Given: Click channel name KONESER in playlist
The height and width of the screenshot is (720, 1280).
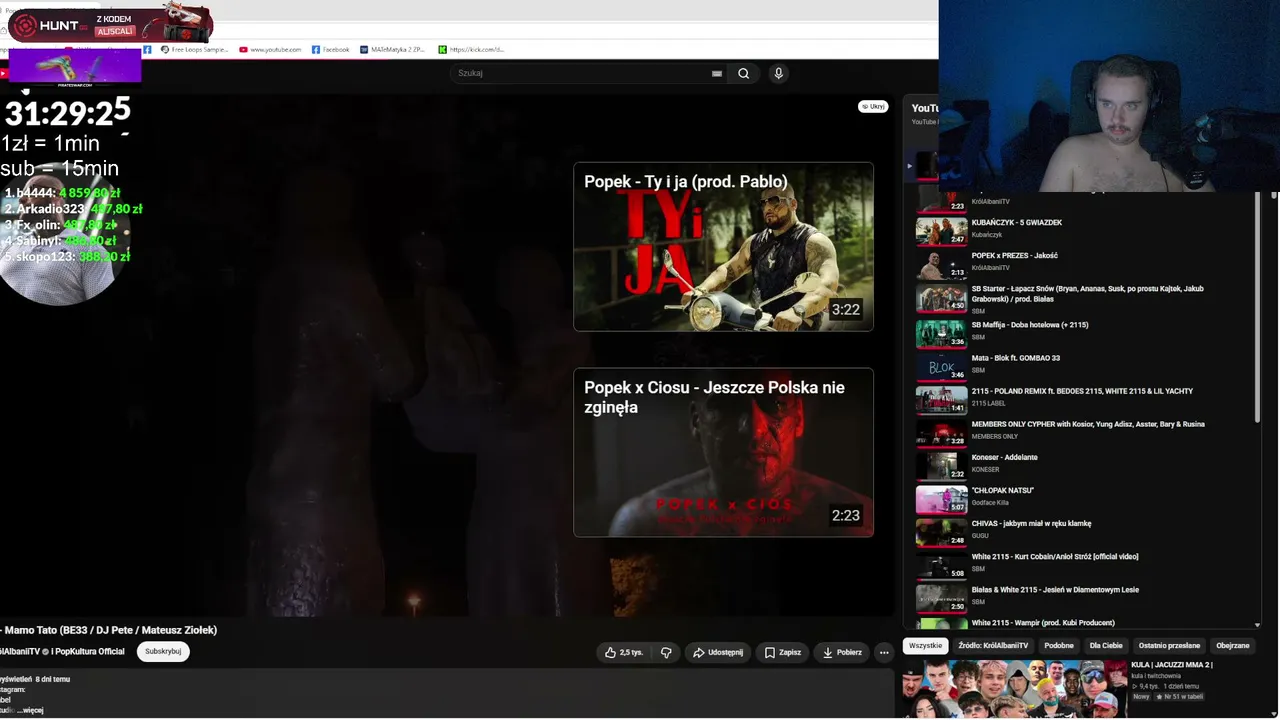Looking at the screenshot, I should coord(985,469).
